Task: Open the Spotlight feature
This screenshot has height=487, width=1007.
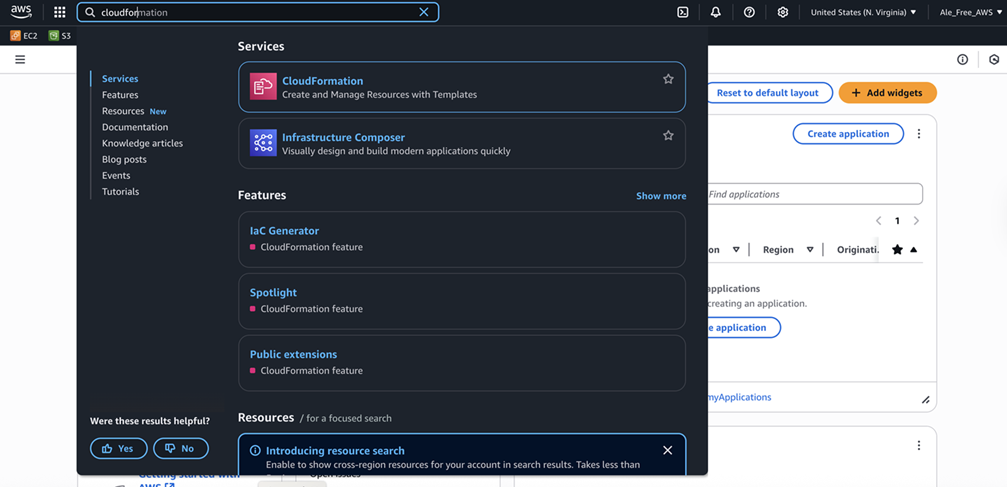Action: click(273, 292)
